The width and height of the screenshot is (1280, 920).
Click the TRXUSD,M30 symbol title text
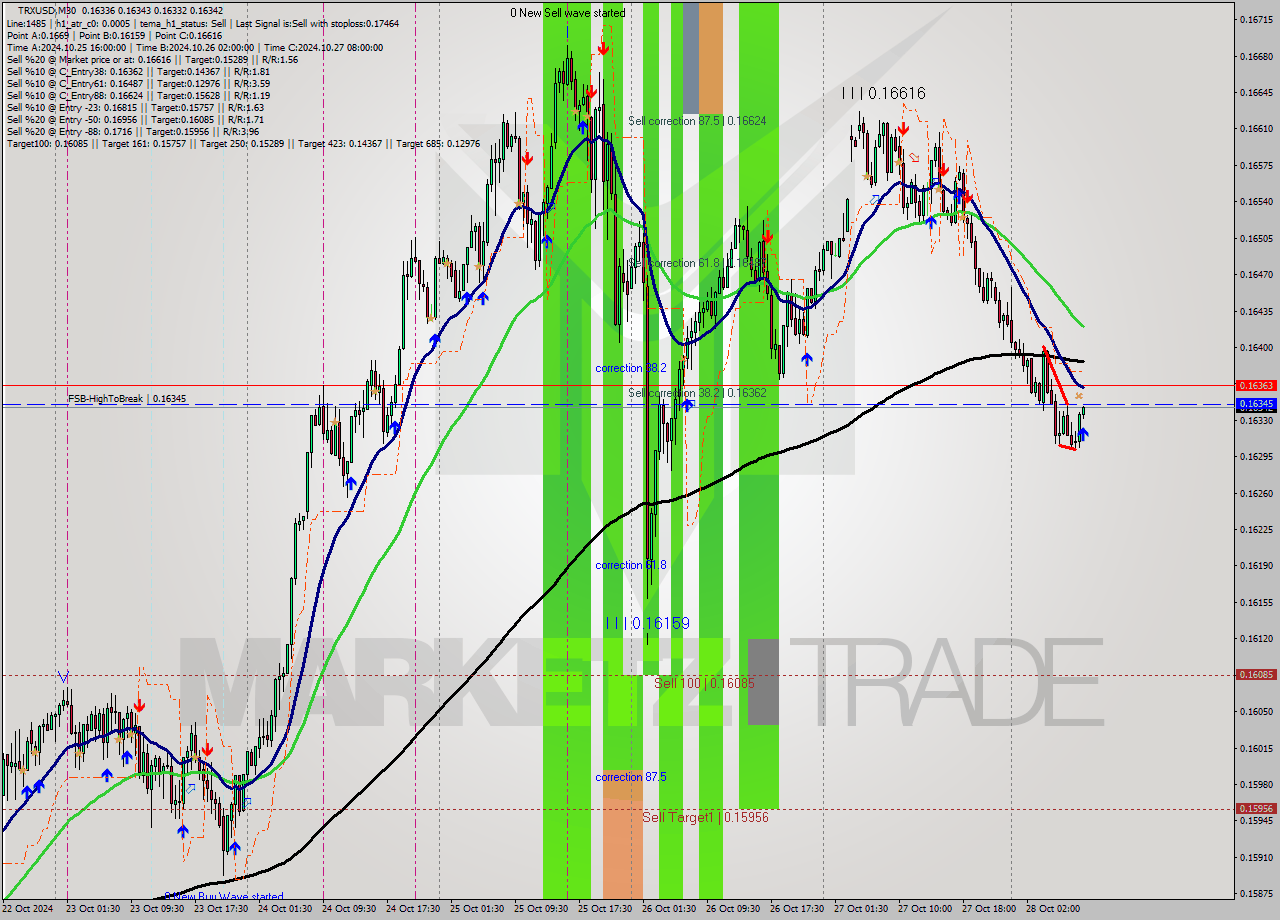click(46, 10)
